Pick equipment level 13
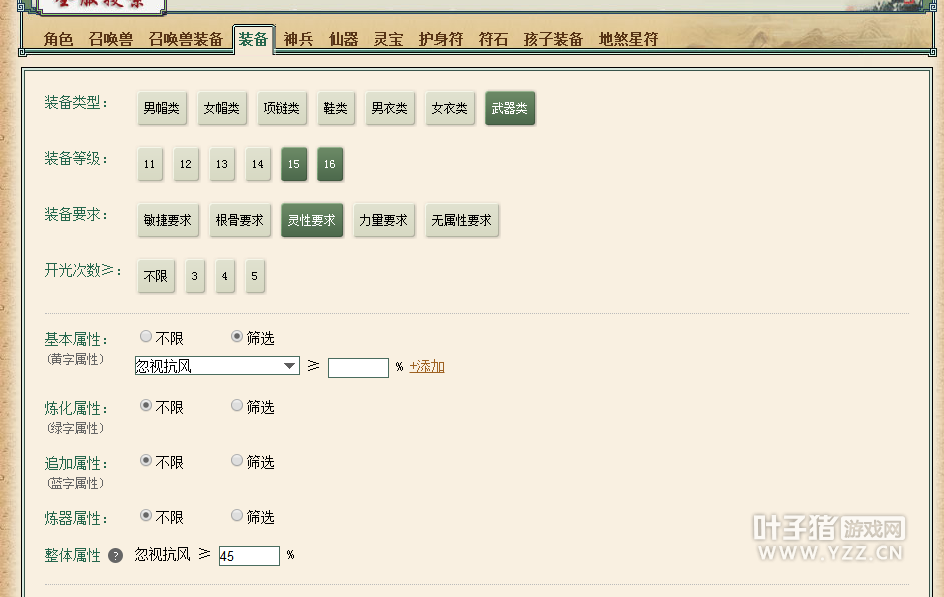The image size is (944, 597). [221, 164]
